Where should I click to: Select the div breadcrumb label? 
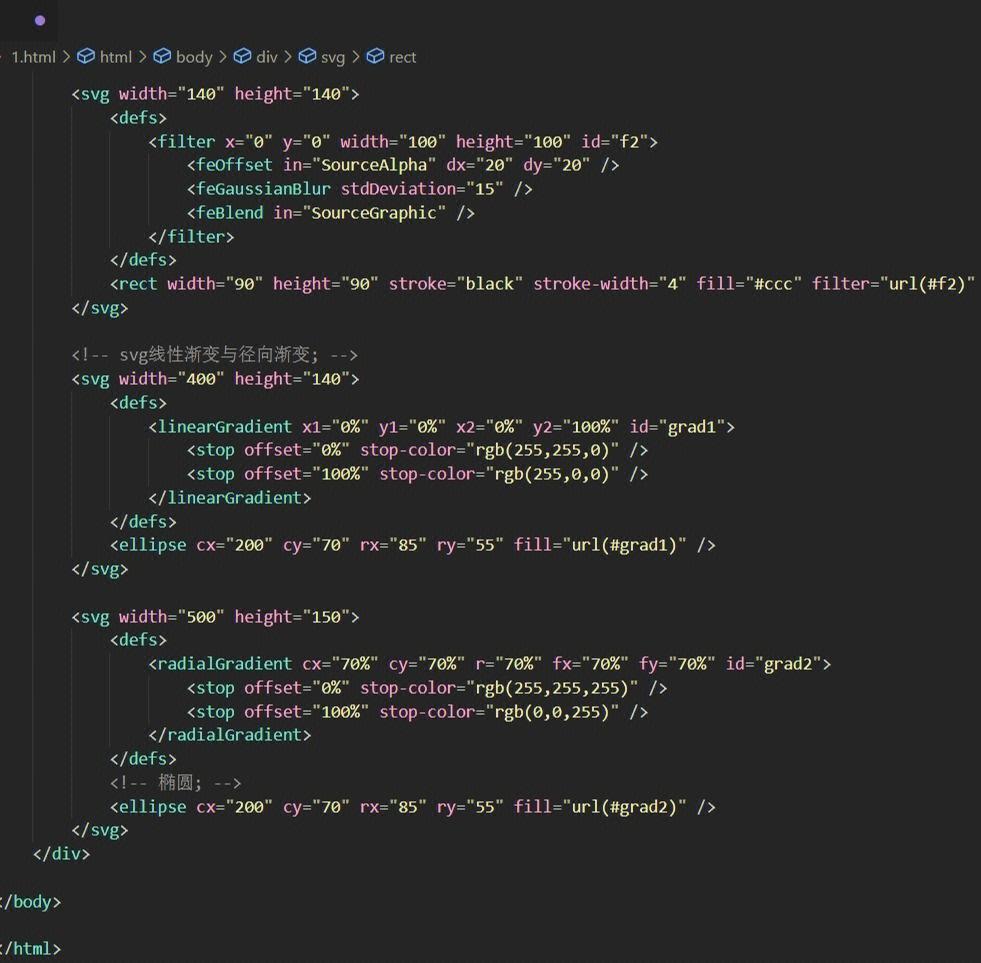click(x=267, y=57)
